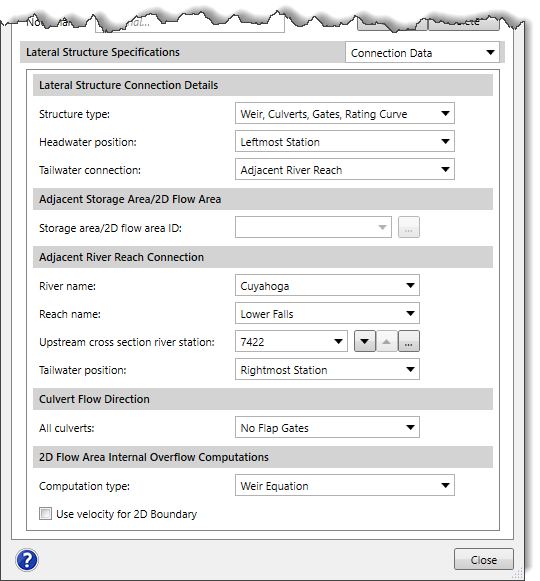Click the Reach name label
This screenshot has width=540, height=581.
[x=70, y=314]
